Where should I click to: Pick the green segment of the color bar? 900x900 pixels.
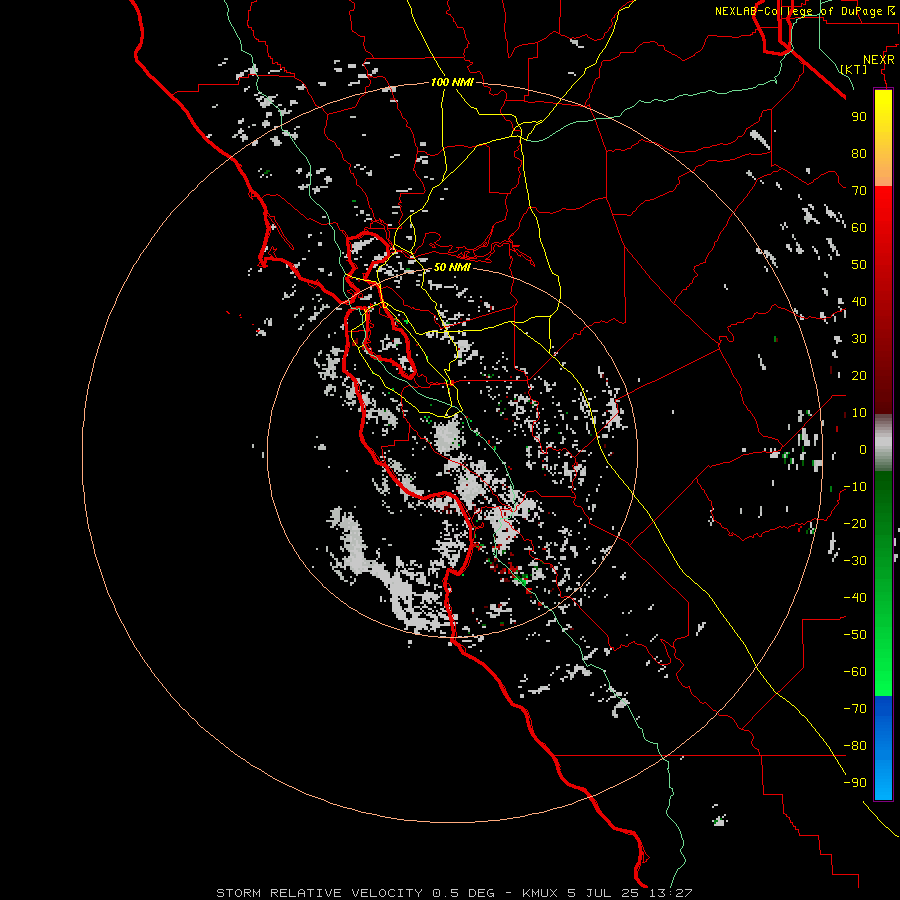(x=883, y=583)
